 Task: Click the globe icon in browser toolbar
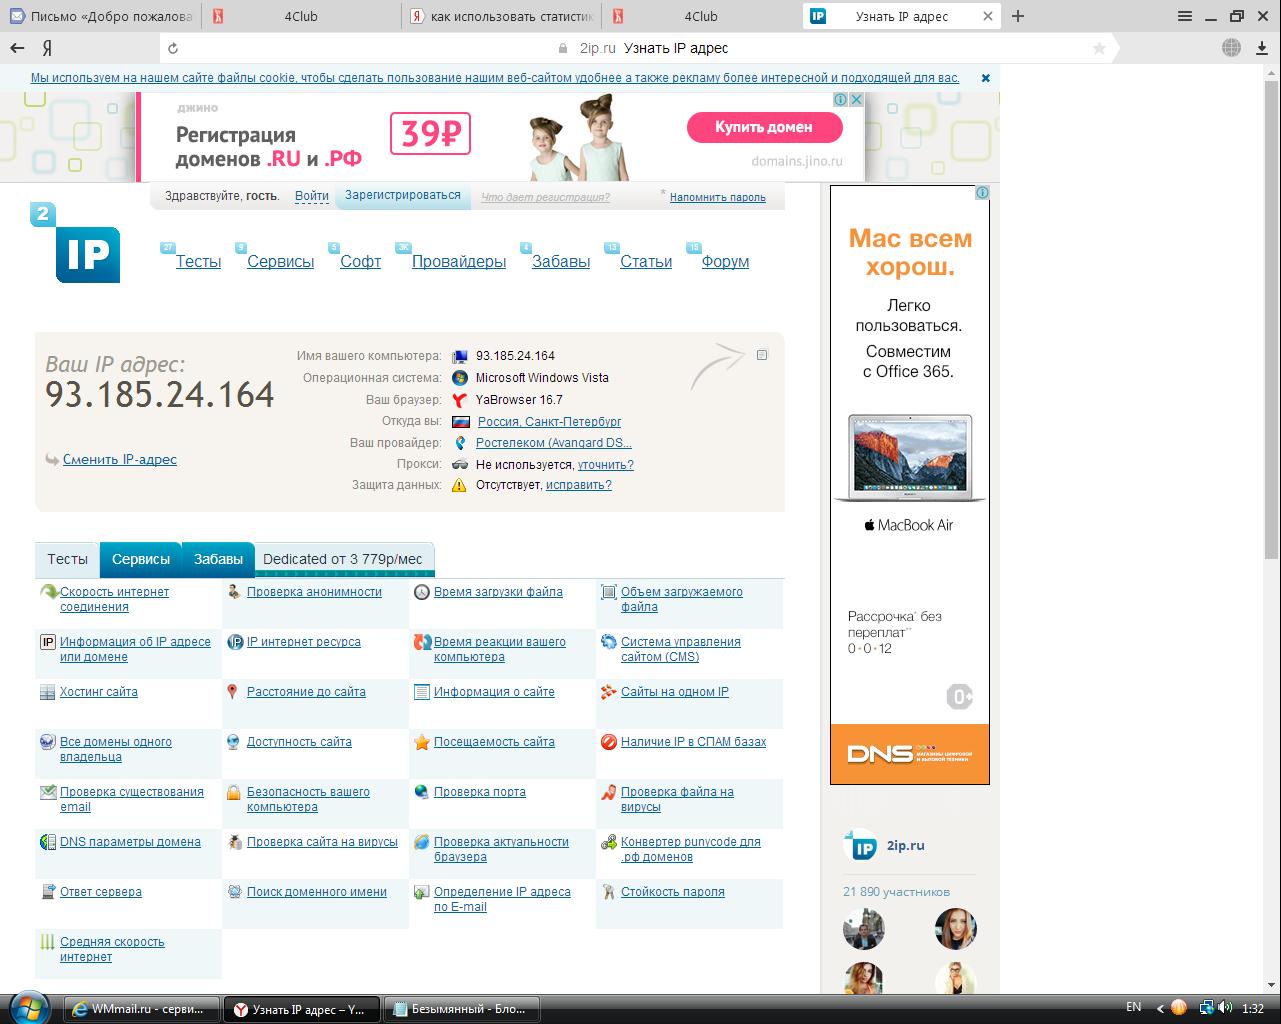coord(1231,48)
